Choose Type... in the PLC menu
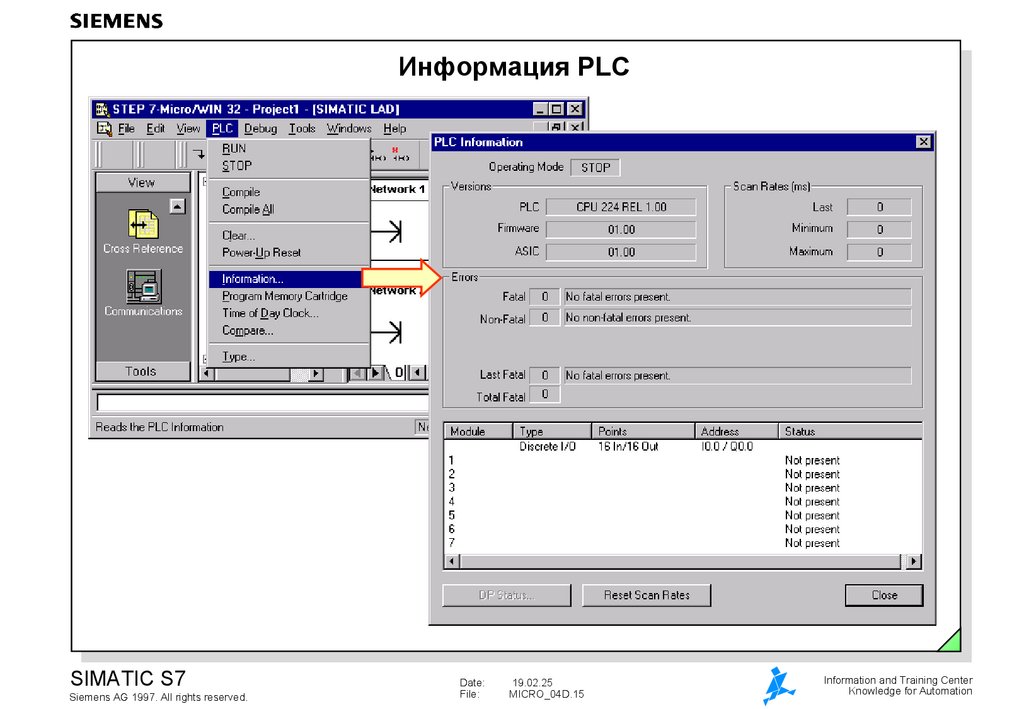Viewport: 1024px width, 709px height. (x=288, y=356)
